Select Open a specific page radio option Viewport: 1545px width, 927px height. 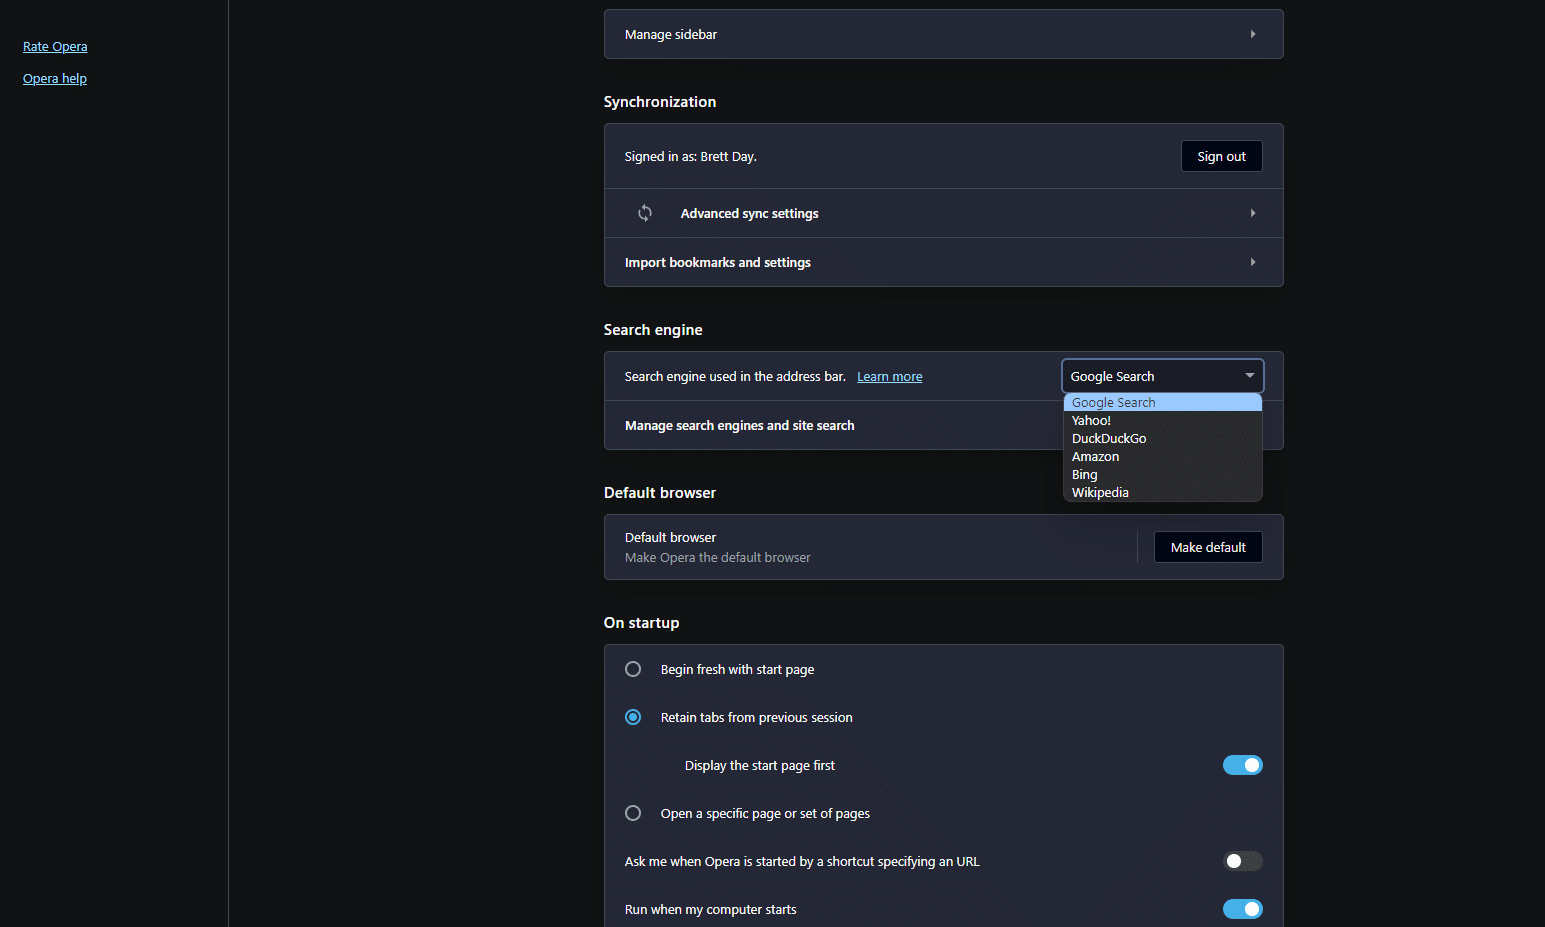633,813
